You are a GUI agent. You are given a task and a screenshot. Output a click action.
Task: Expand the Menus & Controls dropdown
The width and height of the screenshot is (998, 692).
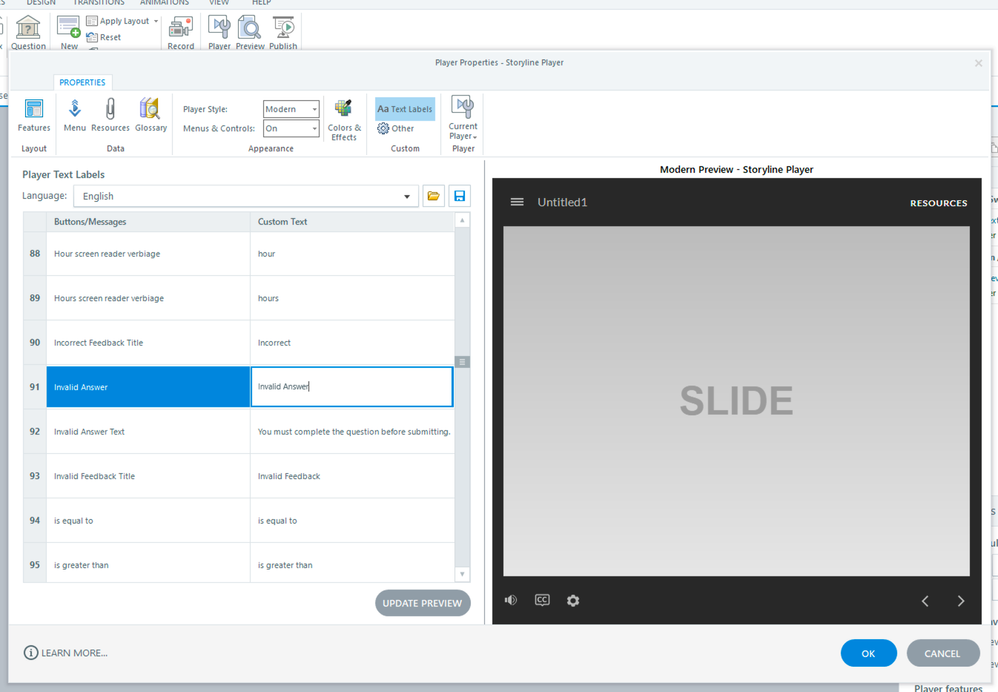tap(291, 128)
